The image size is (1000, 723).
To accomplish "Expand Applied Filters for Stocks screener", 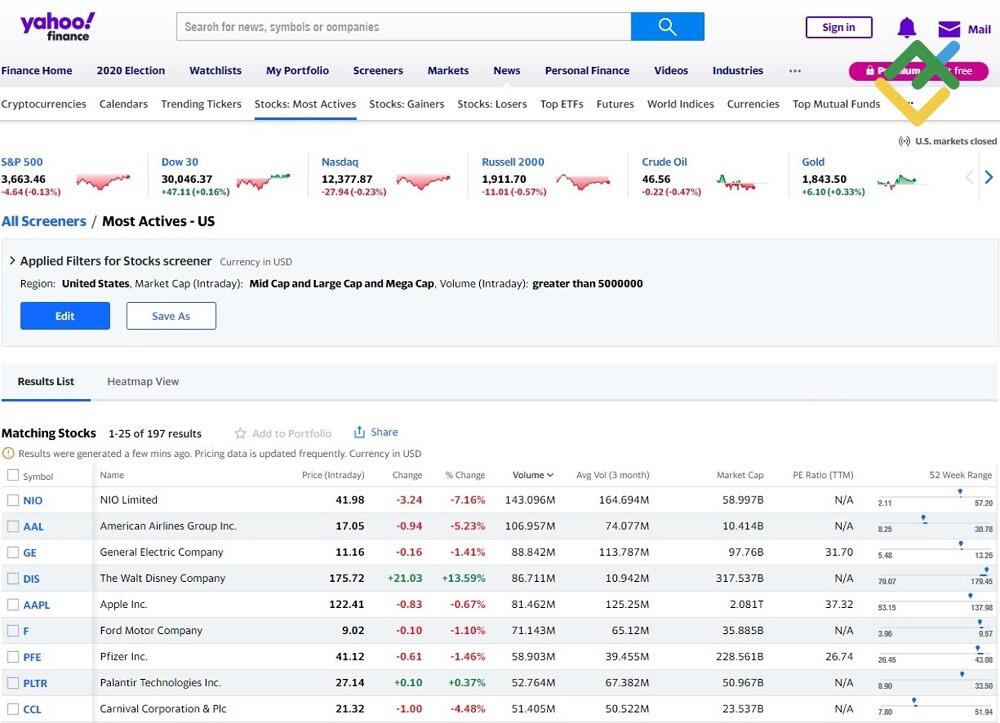I will point(12,261).
